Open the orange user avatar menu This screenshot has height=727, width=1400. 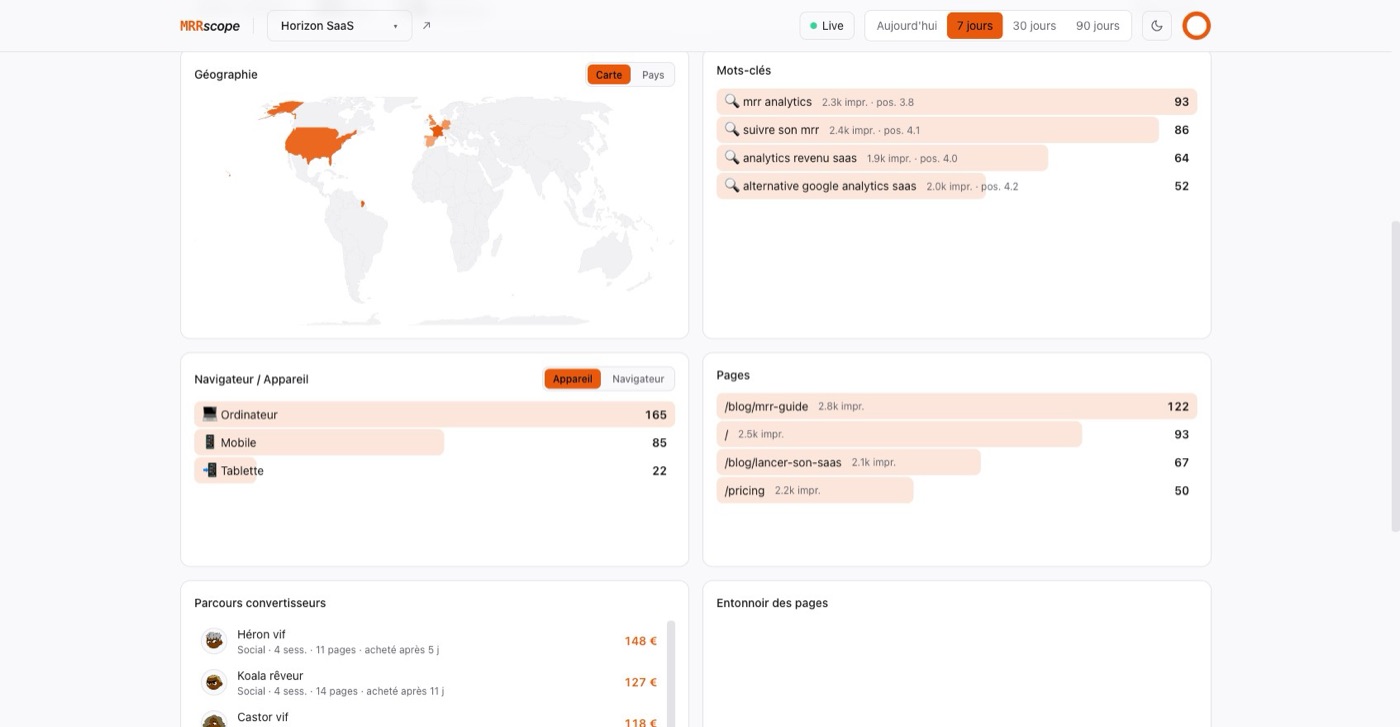(1197, 26)
